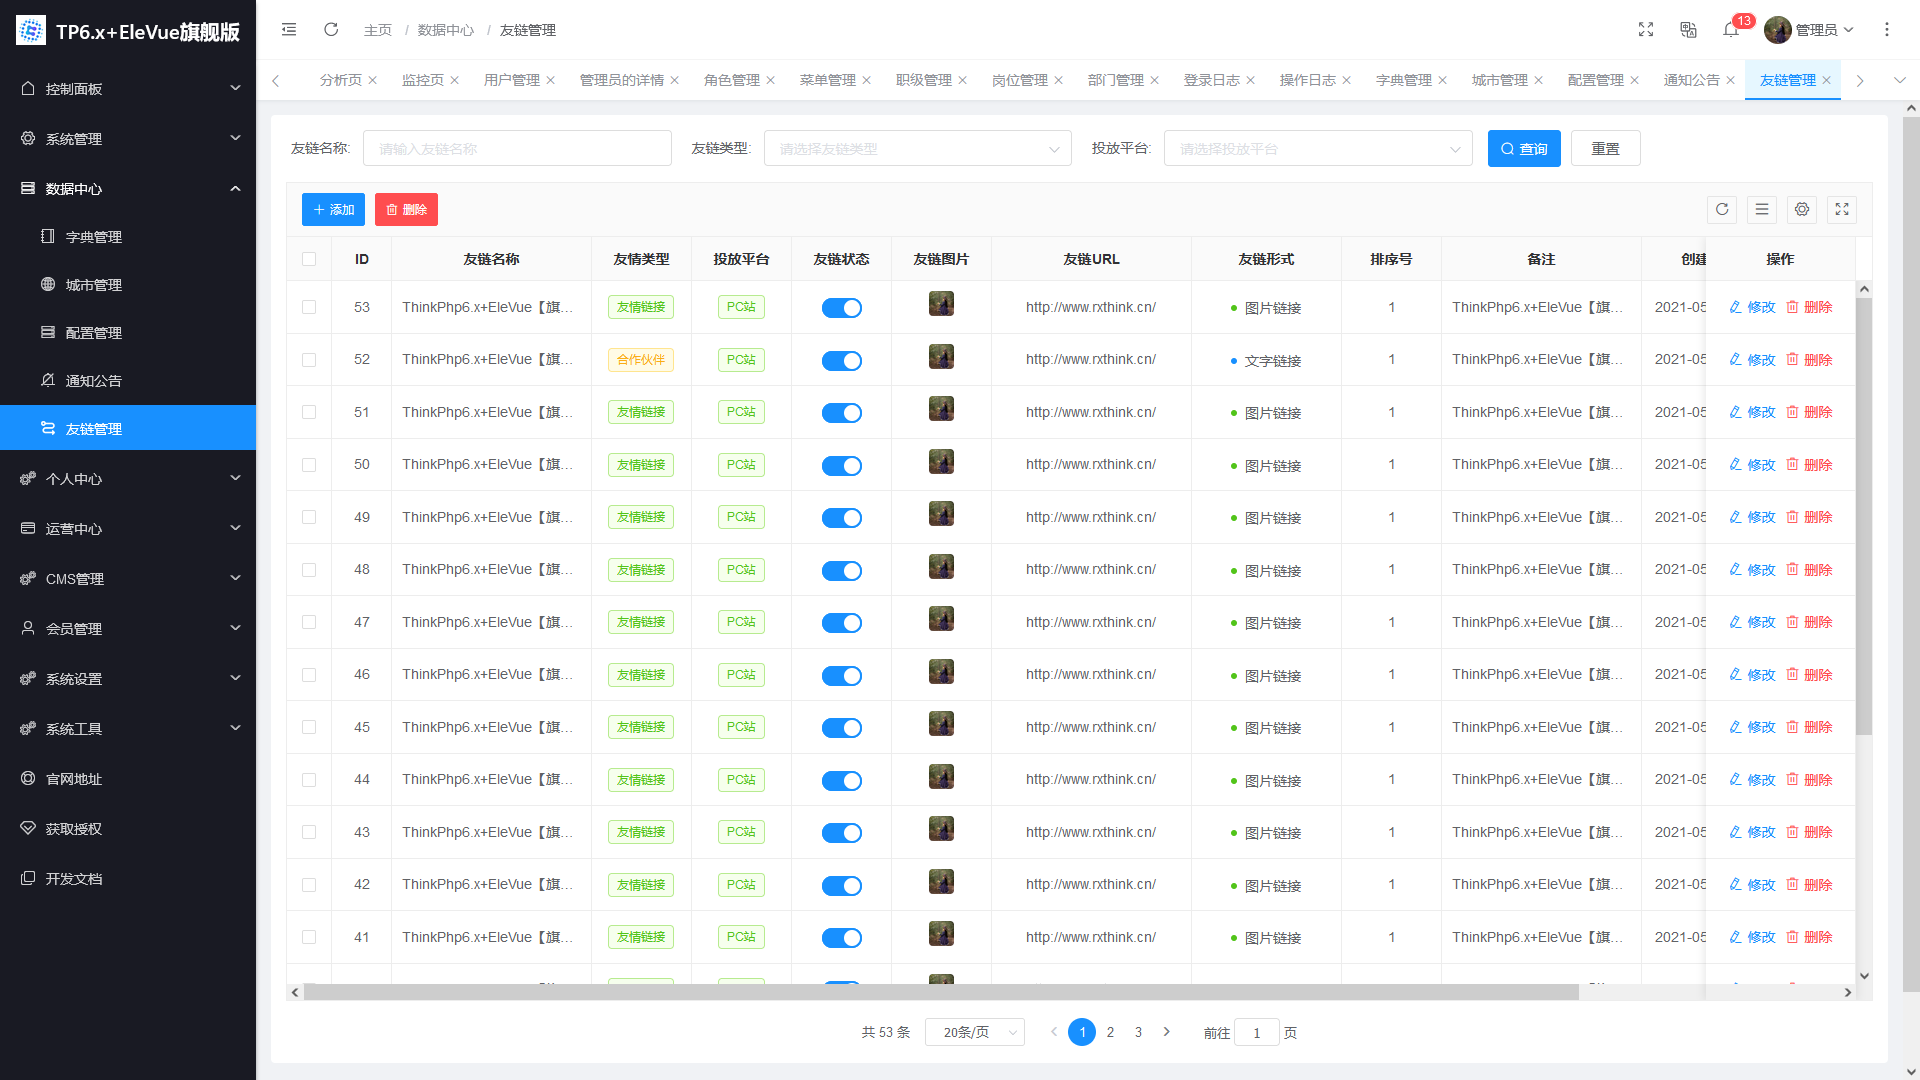Open the 20条/页 page size dropdown
The image size is (1920, 1080).
(975, 1032)
